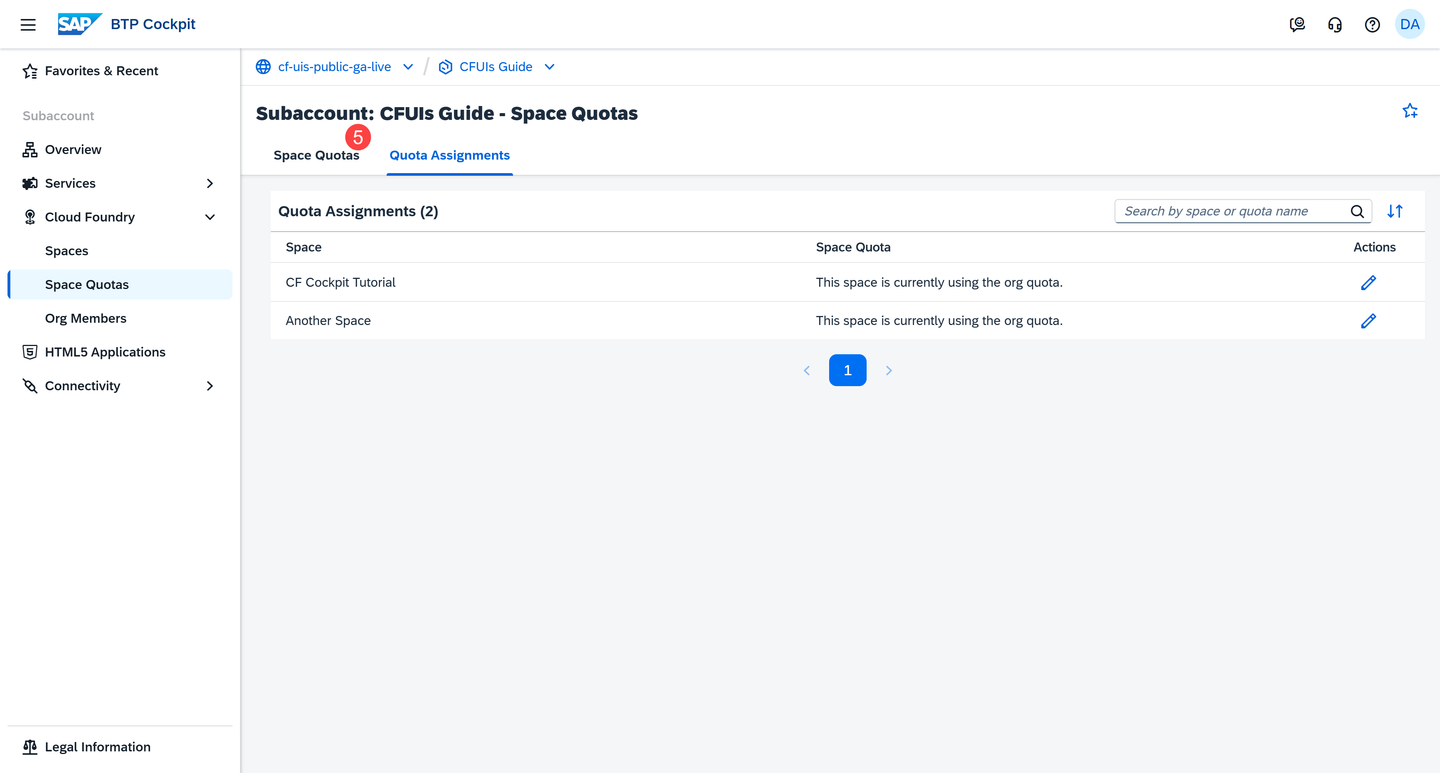Click the search magnifier icon
Screen dimensions: 1440x773
[1357, 211]
